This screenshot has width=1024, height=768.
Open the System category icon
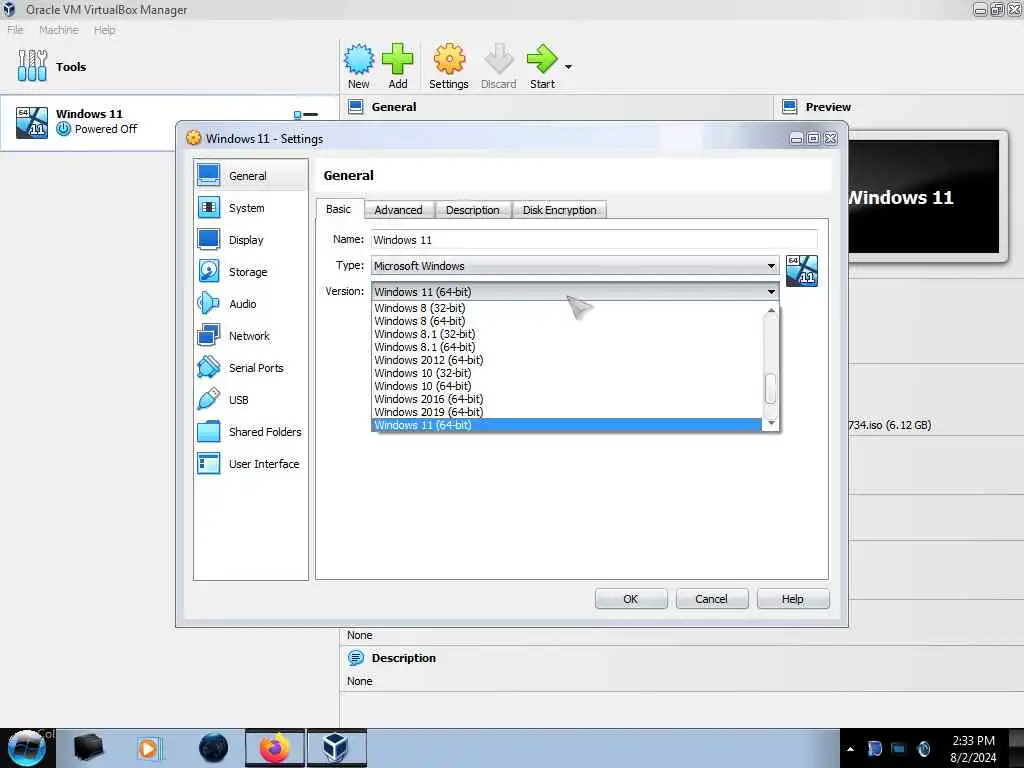[x=209, y=207]
